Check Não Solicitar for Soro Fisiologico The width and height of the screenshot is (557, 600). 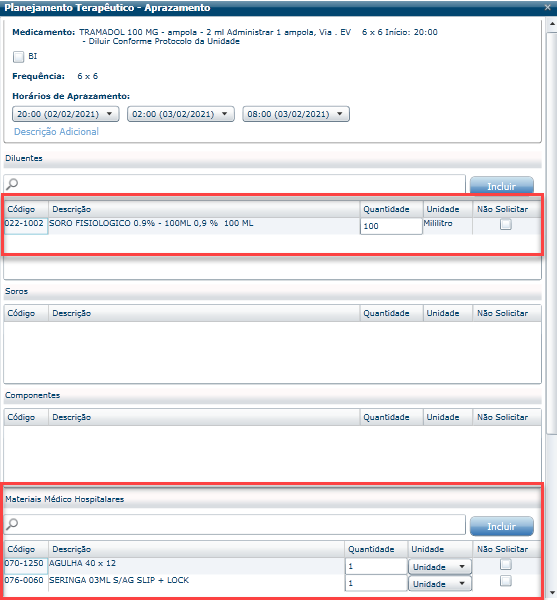pyautogui.click(x=506, y=224)
